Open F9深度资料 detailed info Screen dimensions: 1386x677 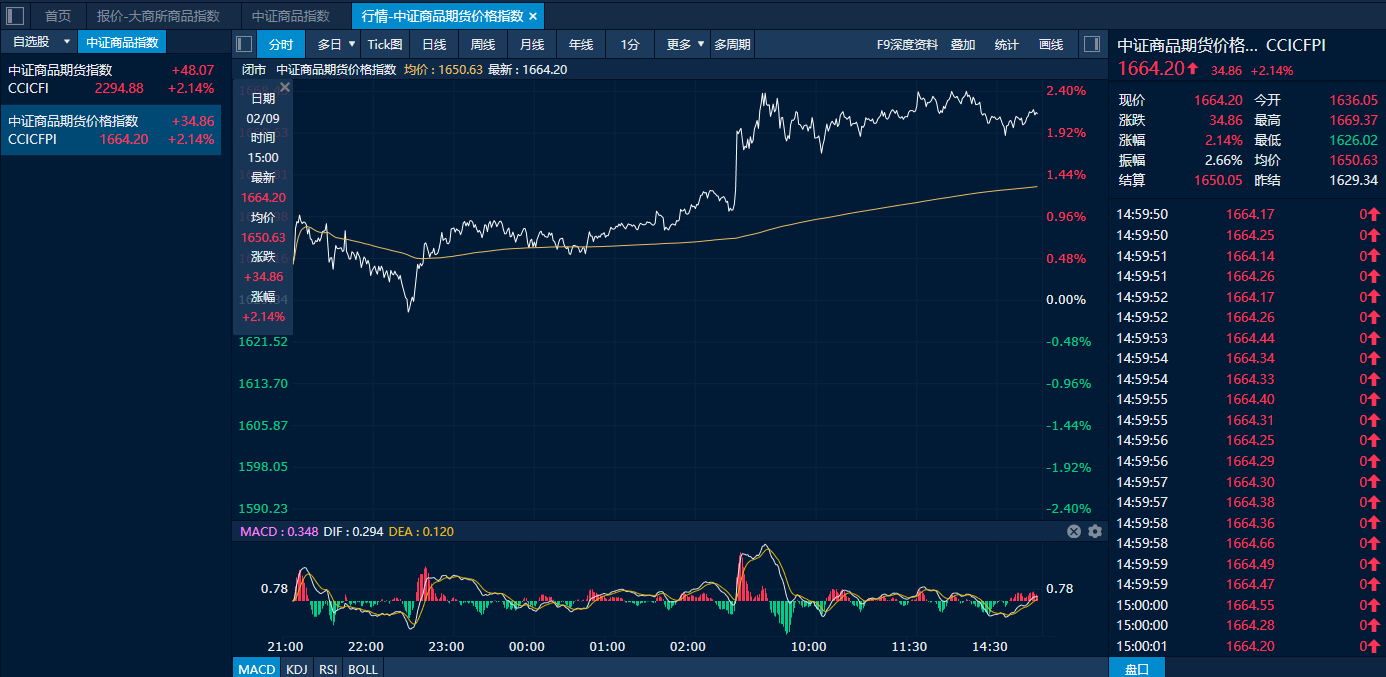pyautogui.click(x=907, y=44)
